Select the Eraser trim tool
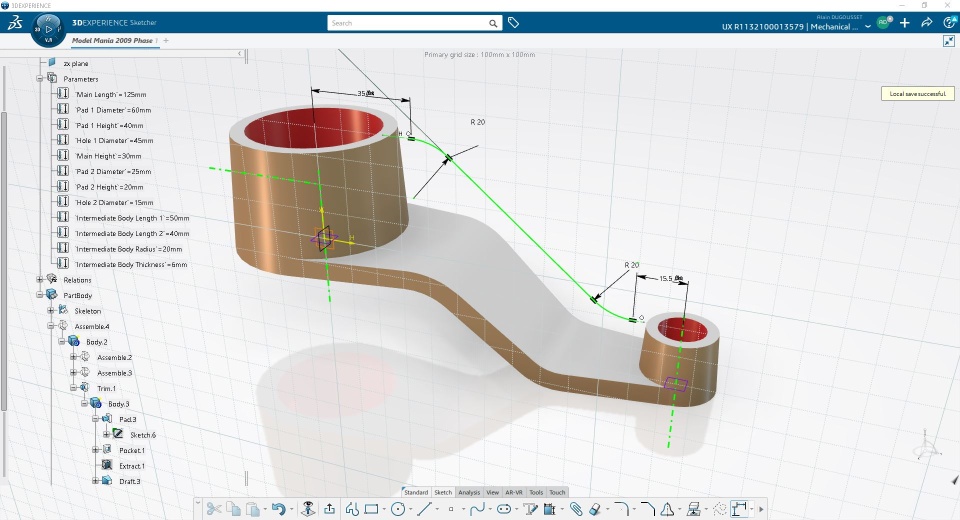Image resolution: width=960 pixels, height=520 pixels. coord(595,509)
